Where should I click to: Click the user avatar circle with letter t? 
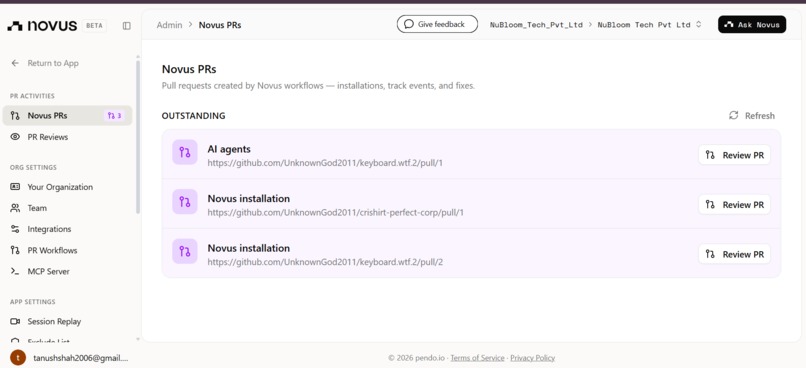18,358
